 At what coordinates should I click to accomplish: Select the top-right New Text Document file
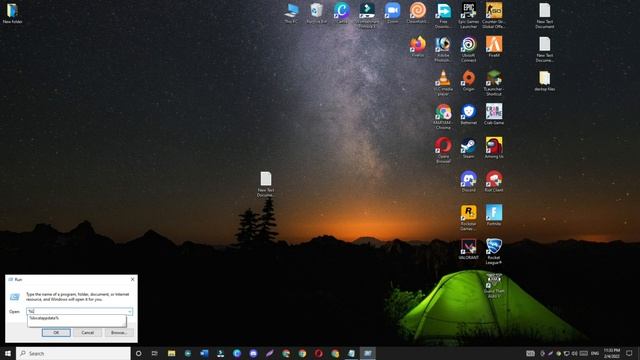pos(544,16)
